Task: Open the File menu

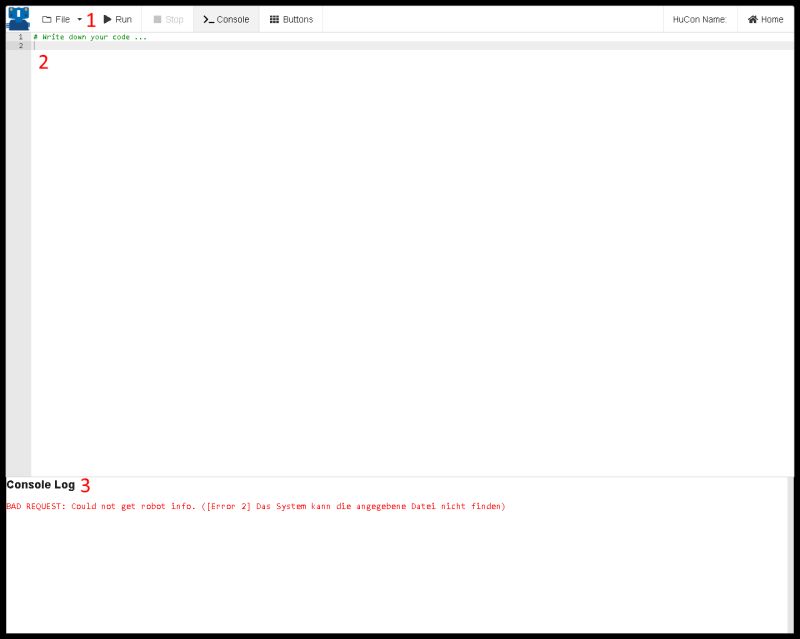Action: [62, 18]
